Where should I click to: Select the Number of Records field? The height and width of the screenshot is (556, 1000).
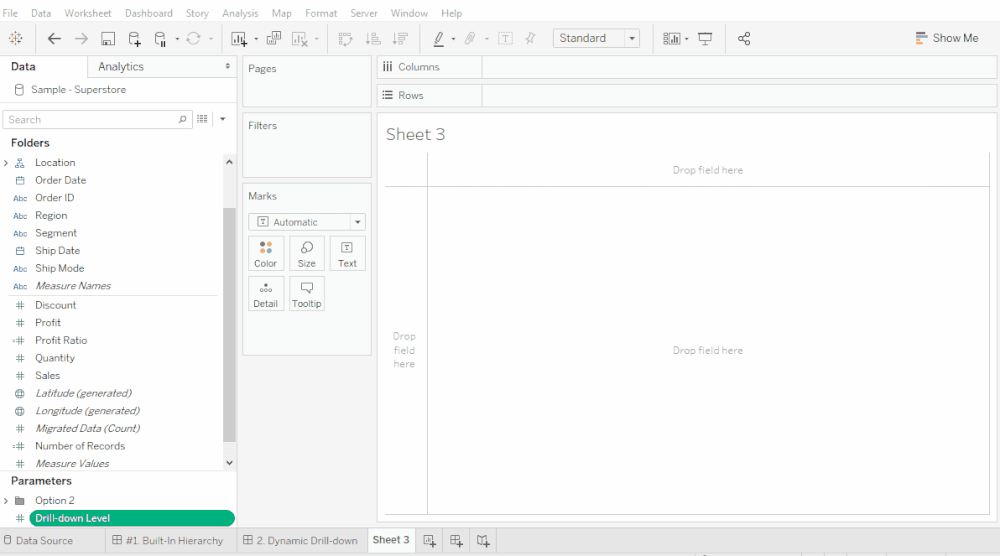pyautogui.click(x=80, y=446)
